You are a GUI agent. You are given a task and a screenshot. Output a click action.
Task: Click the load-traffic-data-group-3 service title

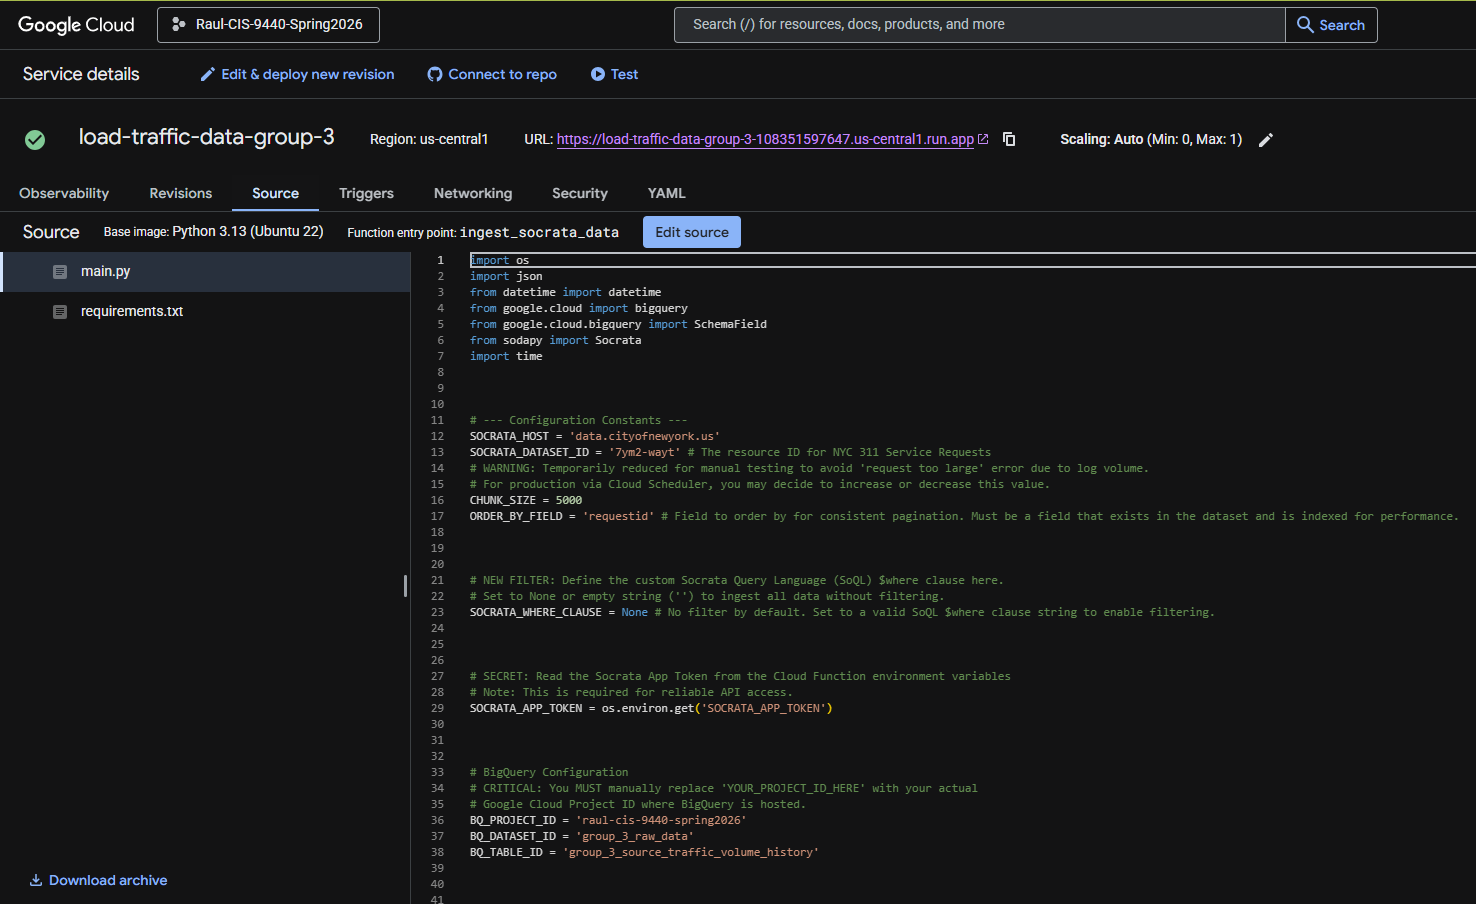point(207,137)
